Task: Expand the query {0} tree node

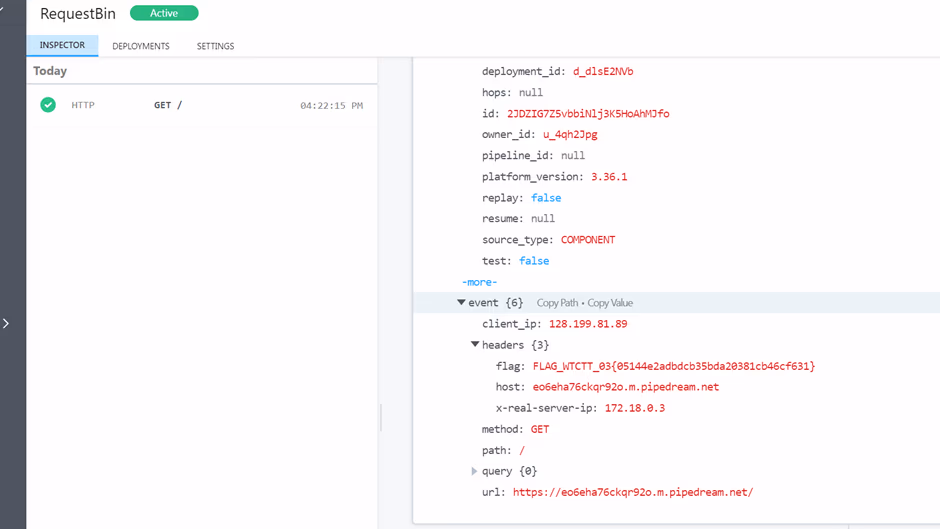Action: pos(474,471)
